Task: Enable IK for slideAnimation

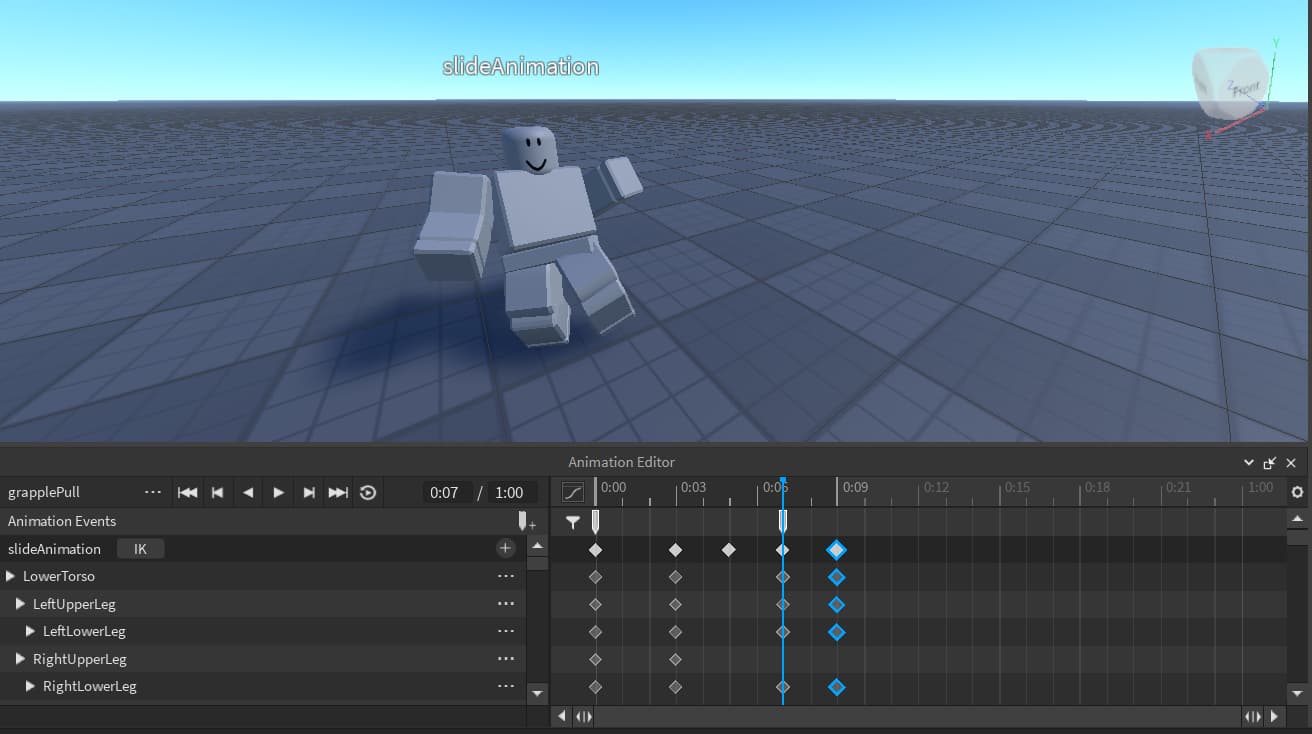Action: (x=140, y=548)
